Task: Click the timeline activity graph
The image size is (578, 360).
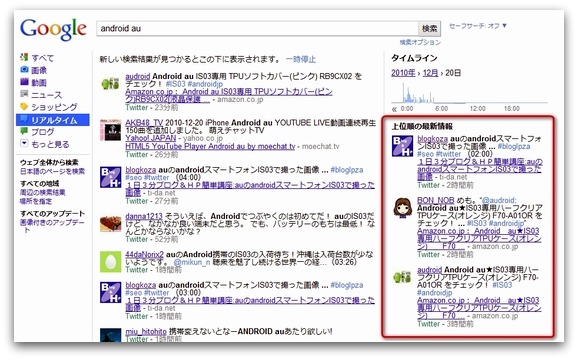Action: (x=469, y=92)
